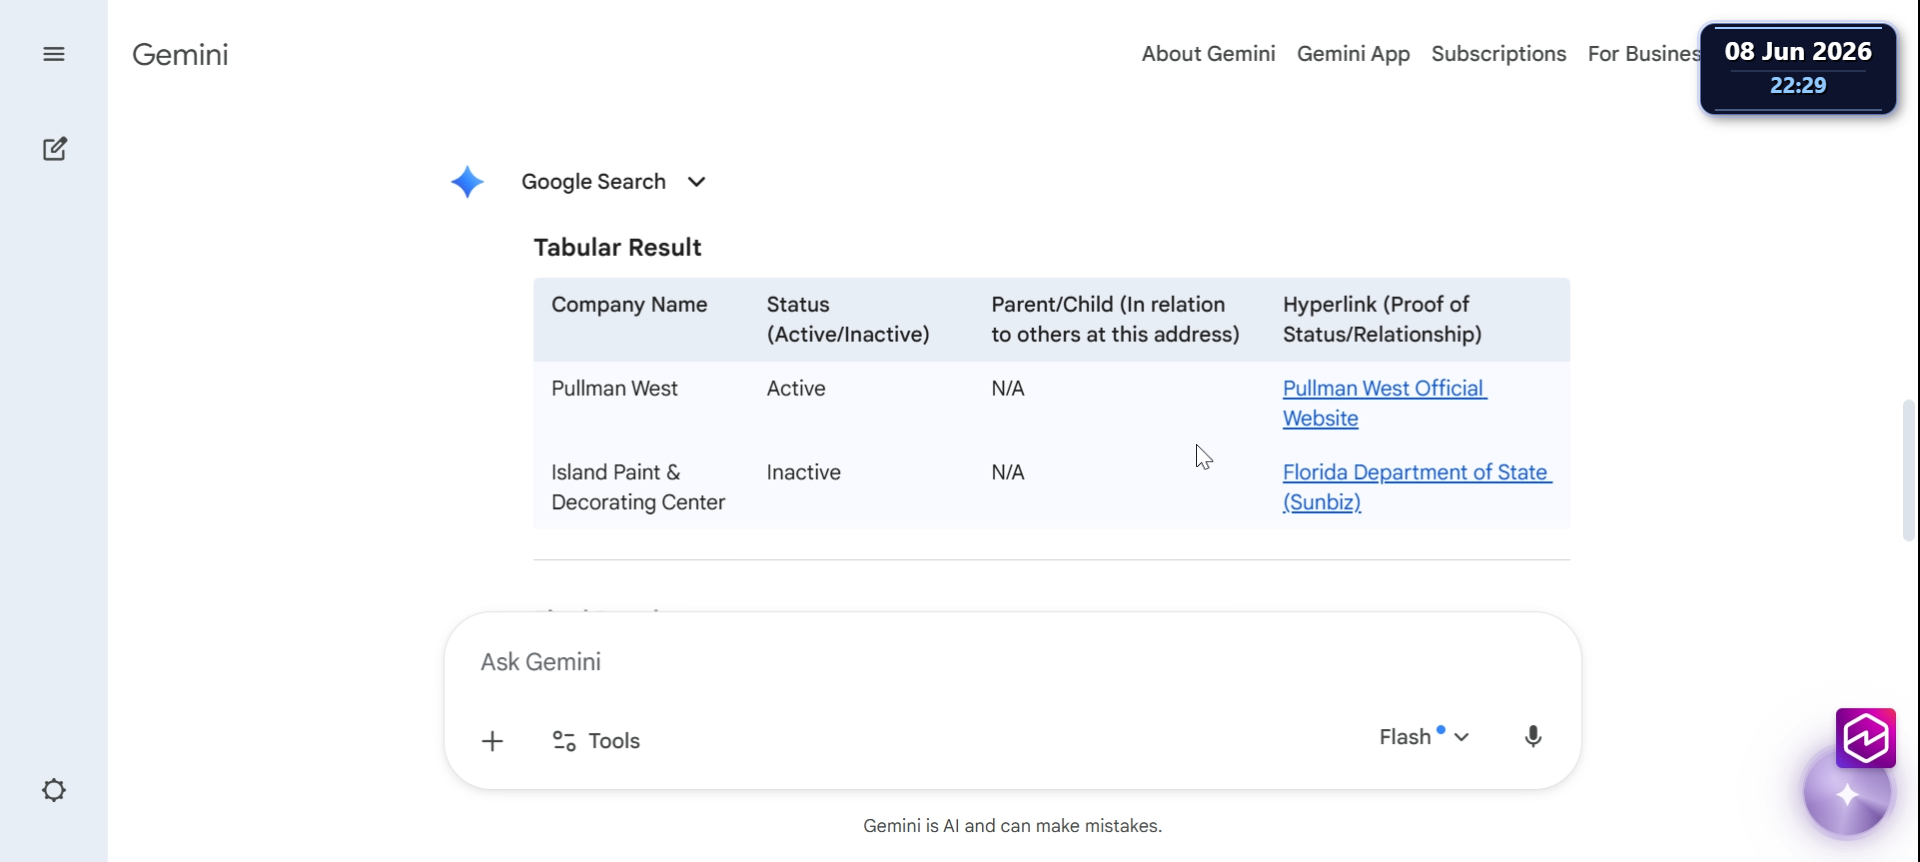Select the Pullman West company cell

[614, 389]
